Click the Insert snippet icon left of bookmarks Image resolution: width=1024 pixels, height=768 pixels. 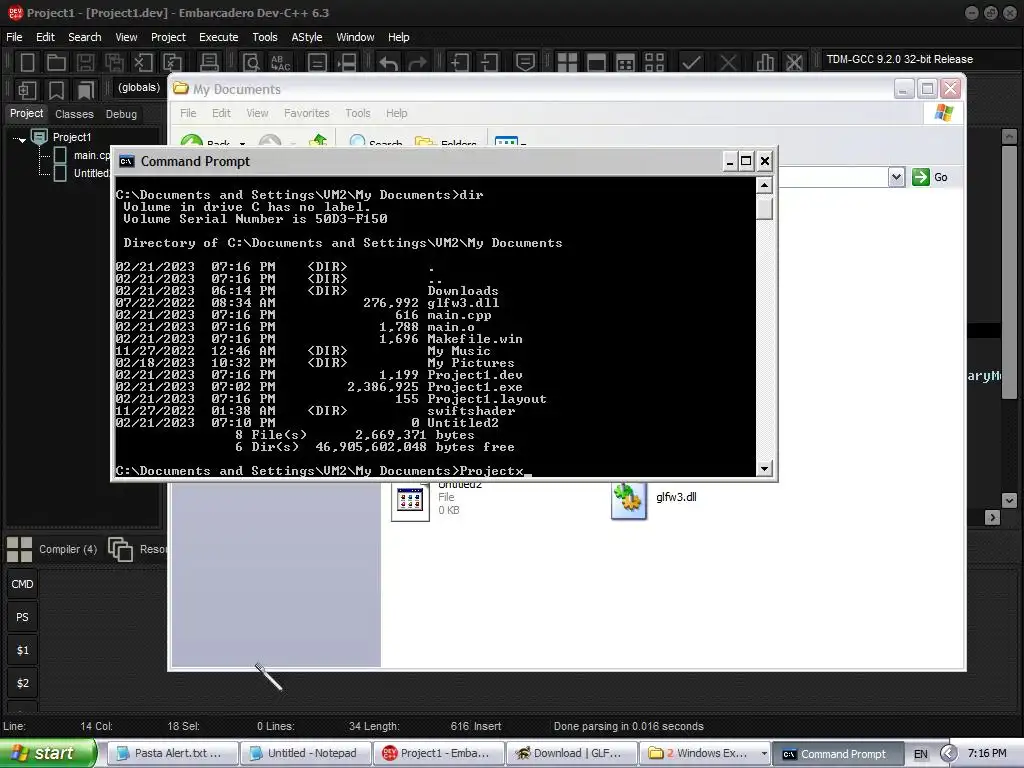point(27,89)
